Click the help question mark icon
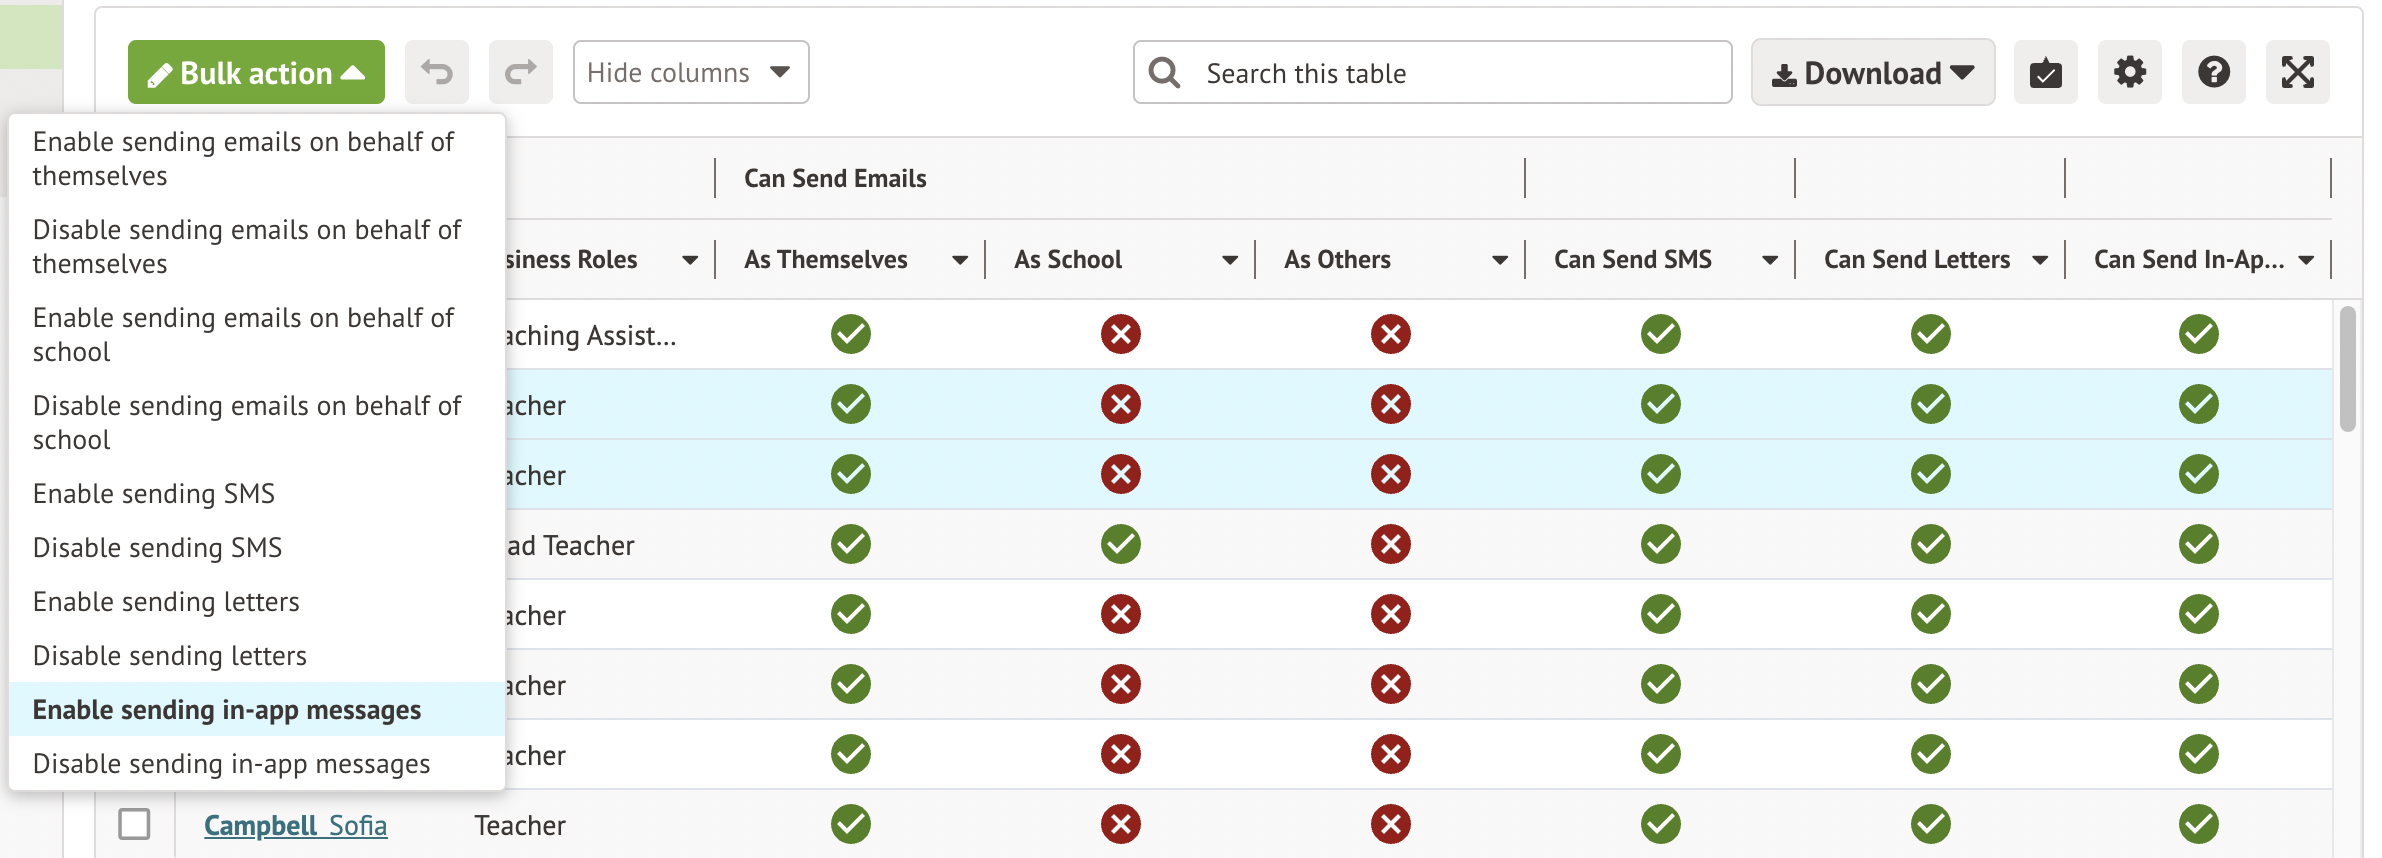This screenshot has height=858, width=2382. pyautogui.click(x=2213, y=72)
